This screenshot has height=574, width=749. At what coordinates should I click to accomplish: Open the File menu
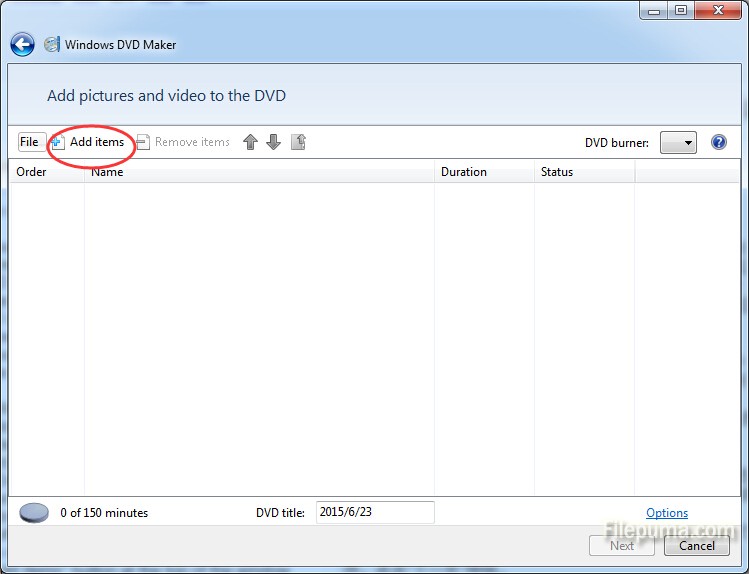coord(29,142)
